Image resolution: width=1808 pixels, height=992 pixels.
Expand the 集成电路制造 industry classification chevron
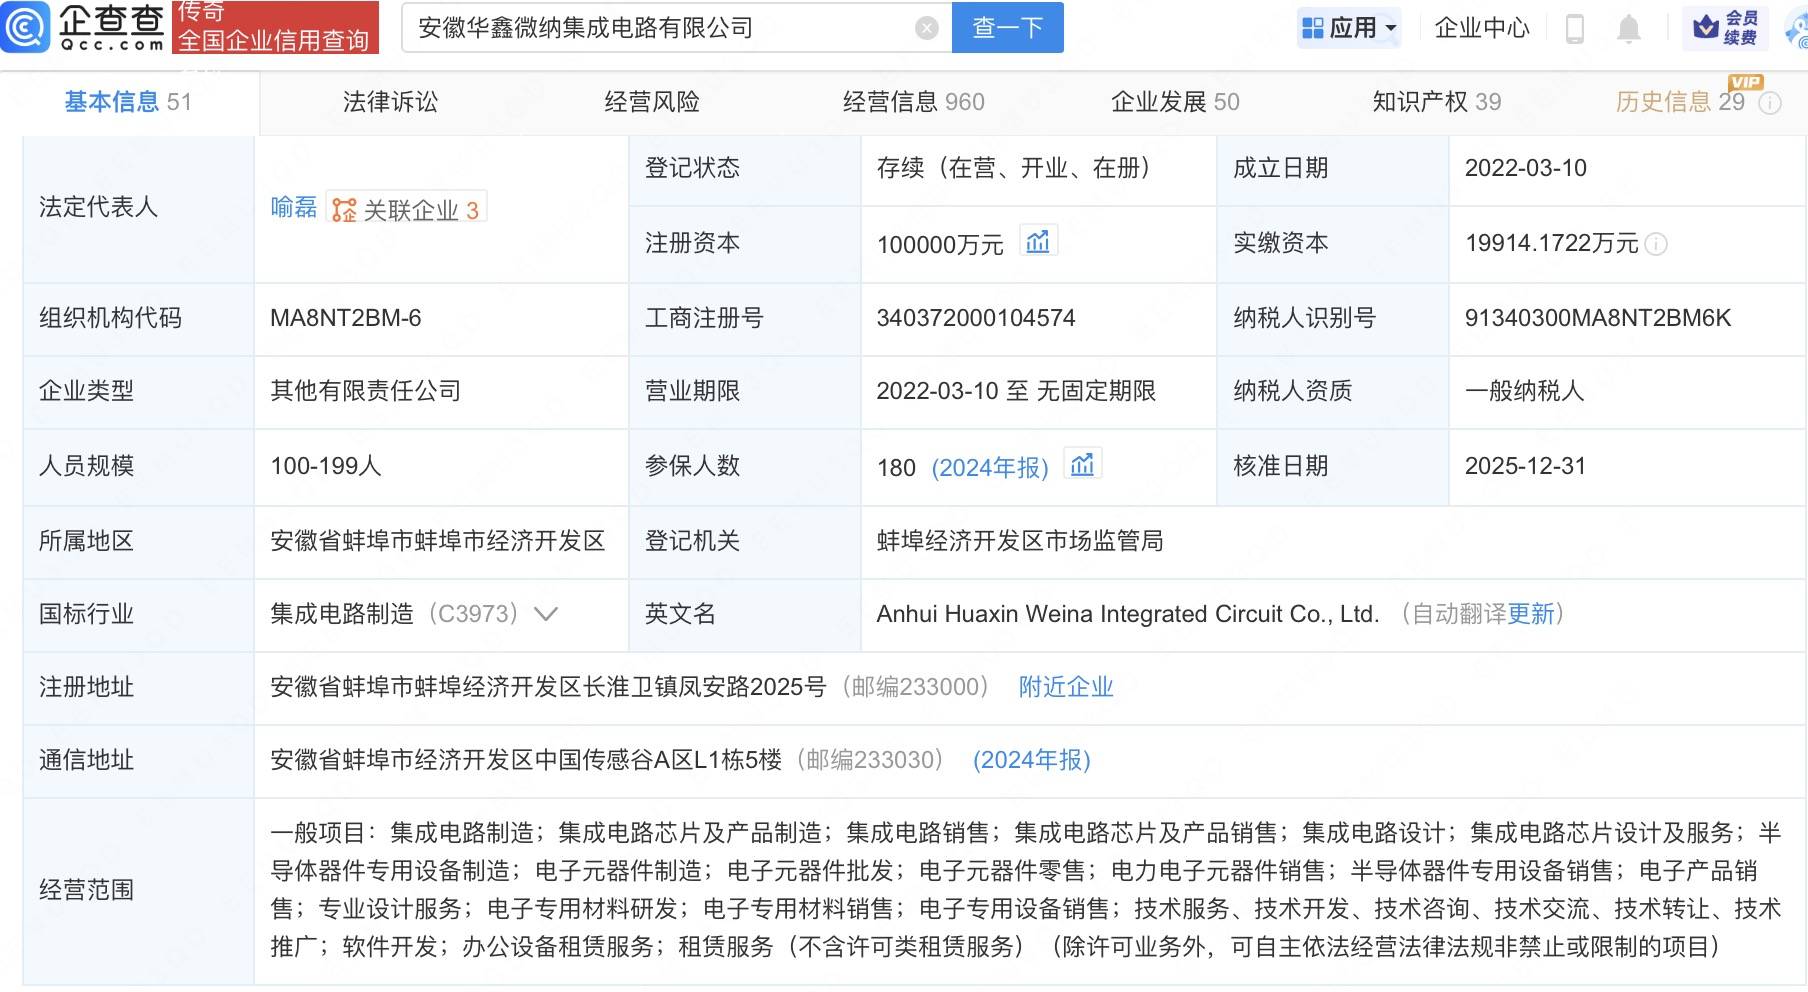tap(546, 614)
